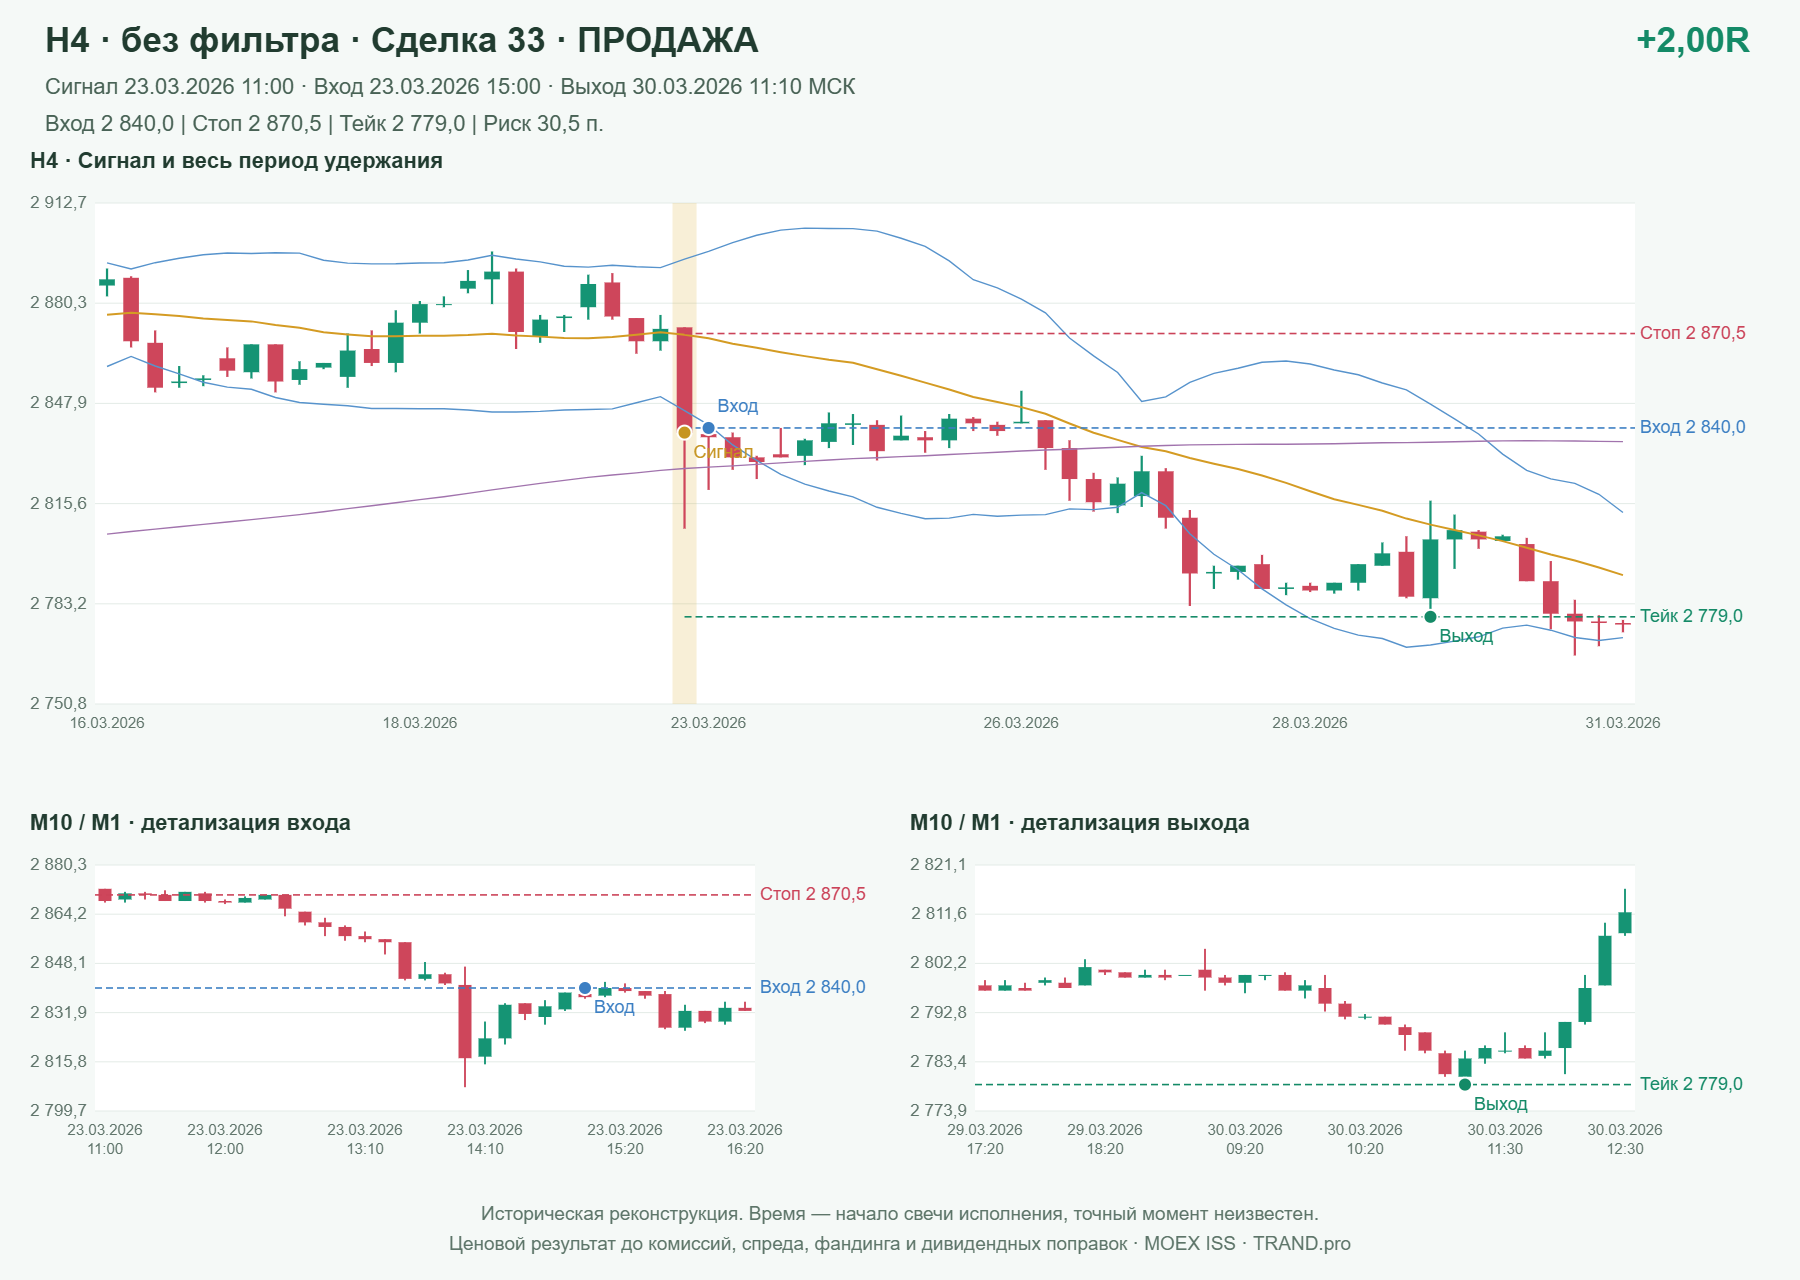Click the 'Тейк 2 779,0' label in exit detail chart
The image size is (1800, 1280).
[1691, 1084]
